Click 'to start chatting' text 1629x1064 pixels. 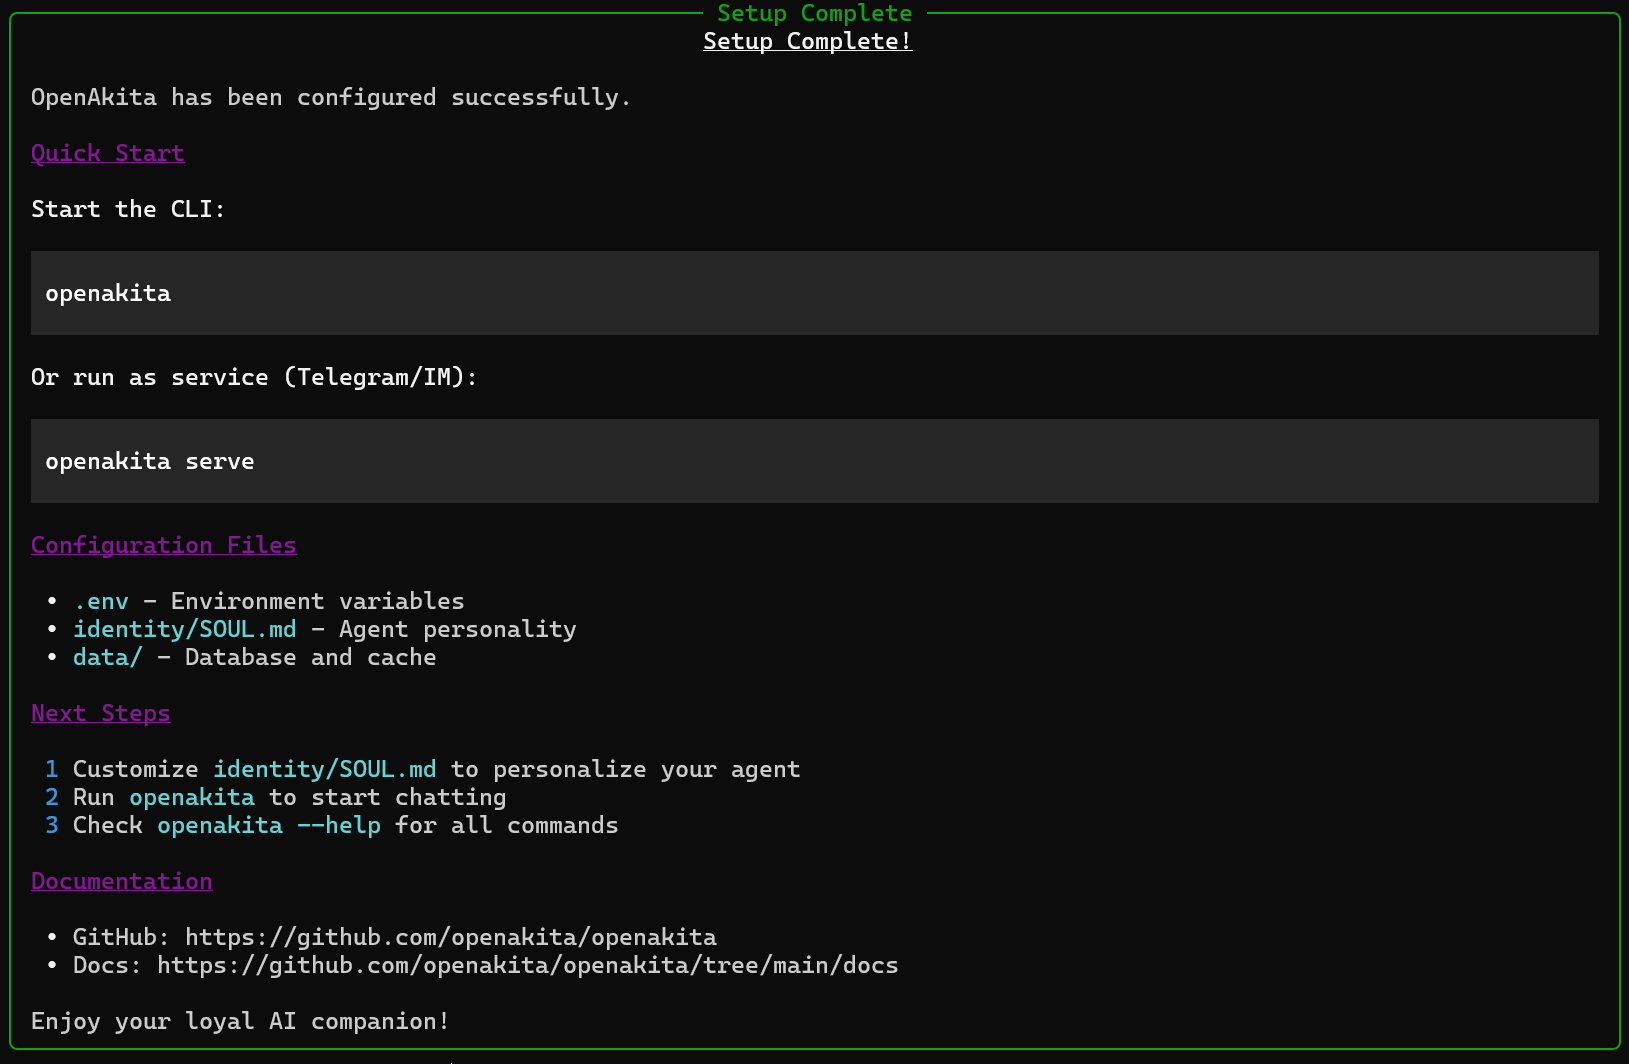point(388,798)
